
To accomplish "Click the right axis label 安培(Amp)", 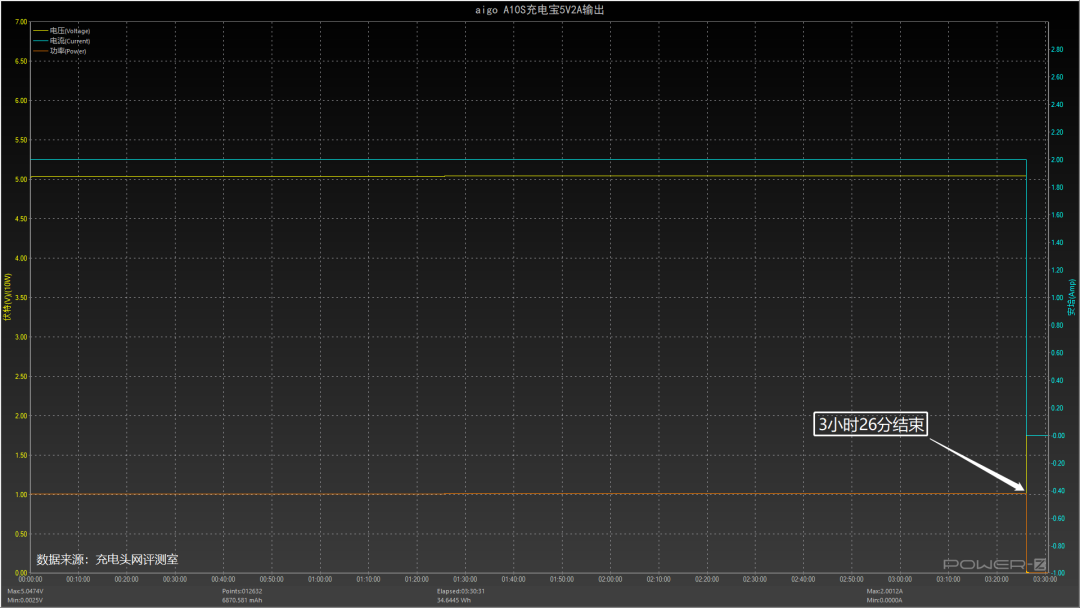I will [x=1071, y=297].
